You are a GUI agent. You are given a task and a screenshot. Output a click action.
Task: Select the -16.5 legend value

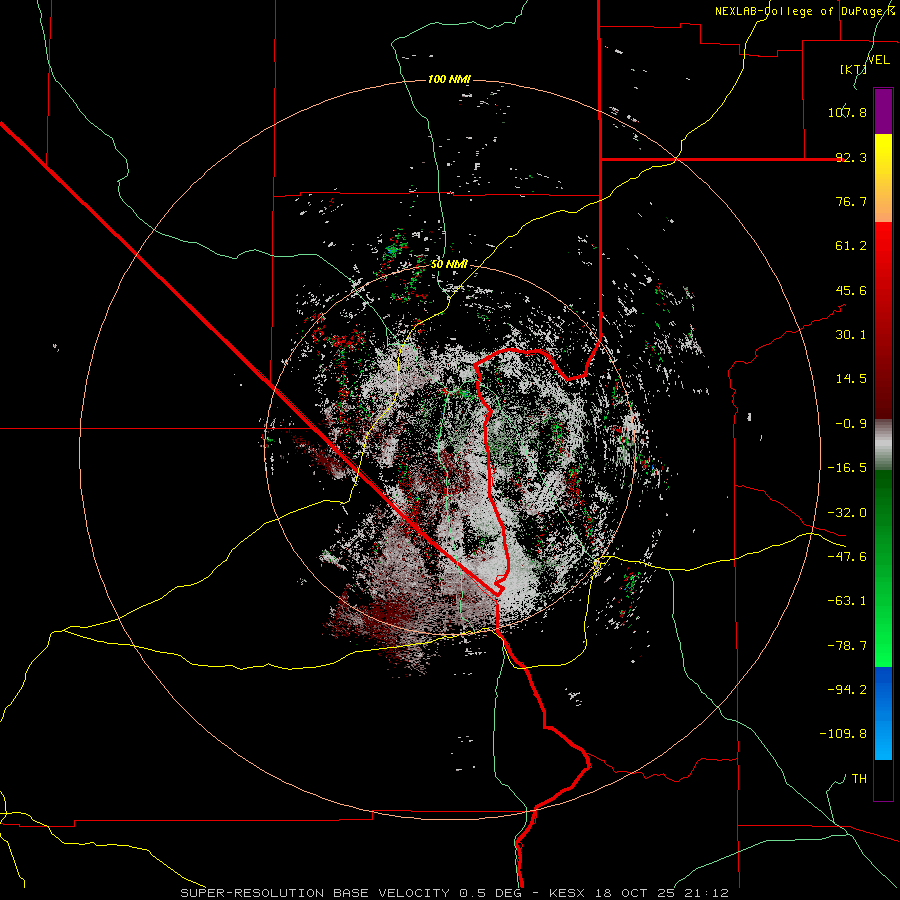(x=847, y=468)
